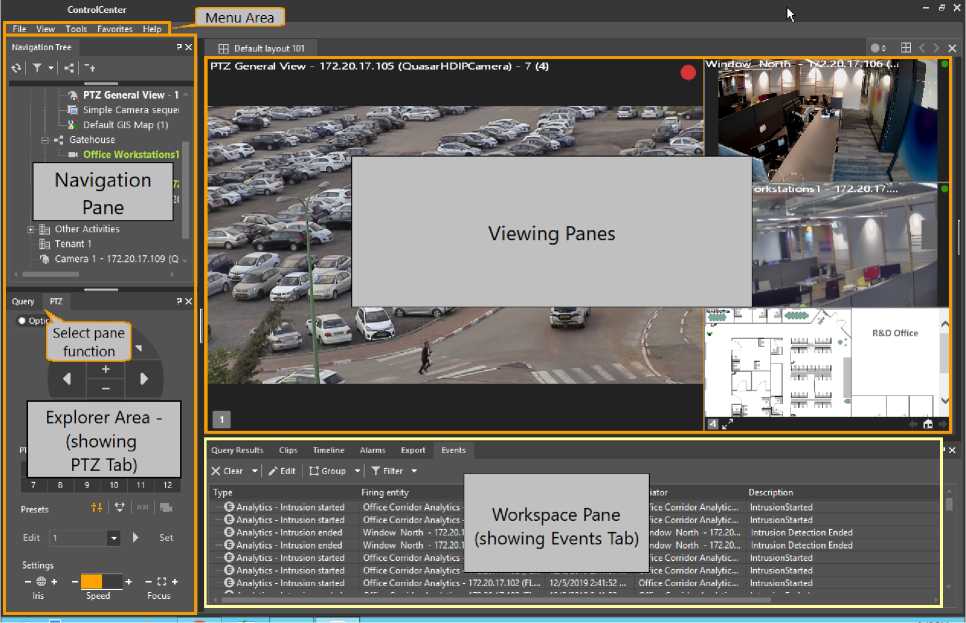This screenshot has height=623, width=966.
Task: Click the share/tree structure icon in Navigation Tree toolbar
Action: 68,68
